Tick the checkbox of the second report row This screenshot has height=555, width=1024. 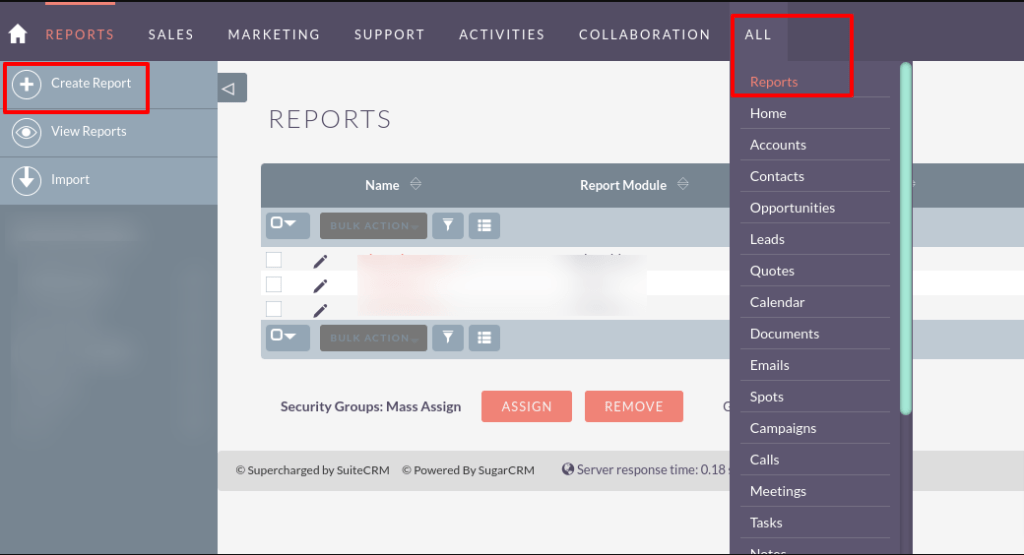point(274,284)
